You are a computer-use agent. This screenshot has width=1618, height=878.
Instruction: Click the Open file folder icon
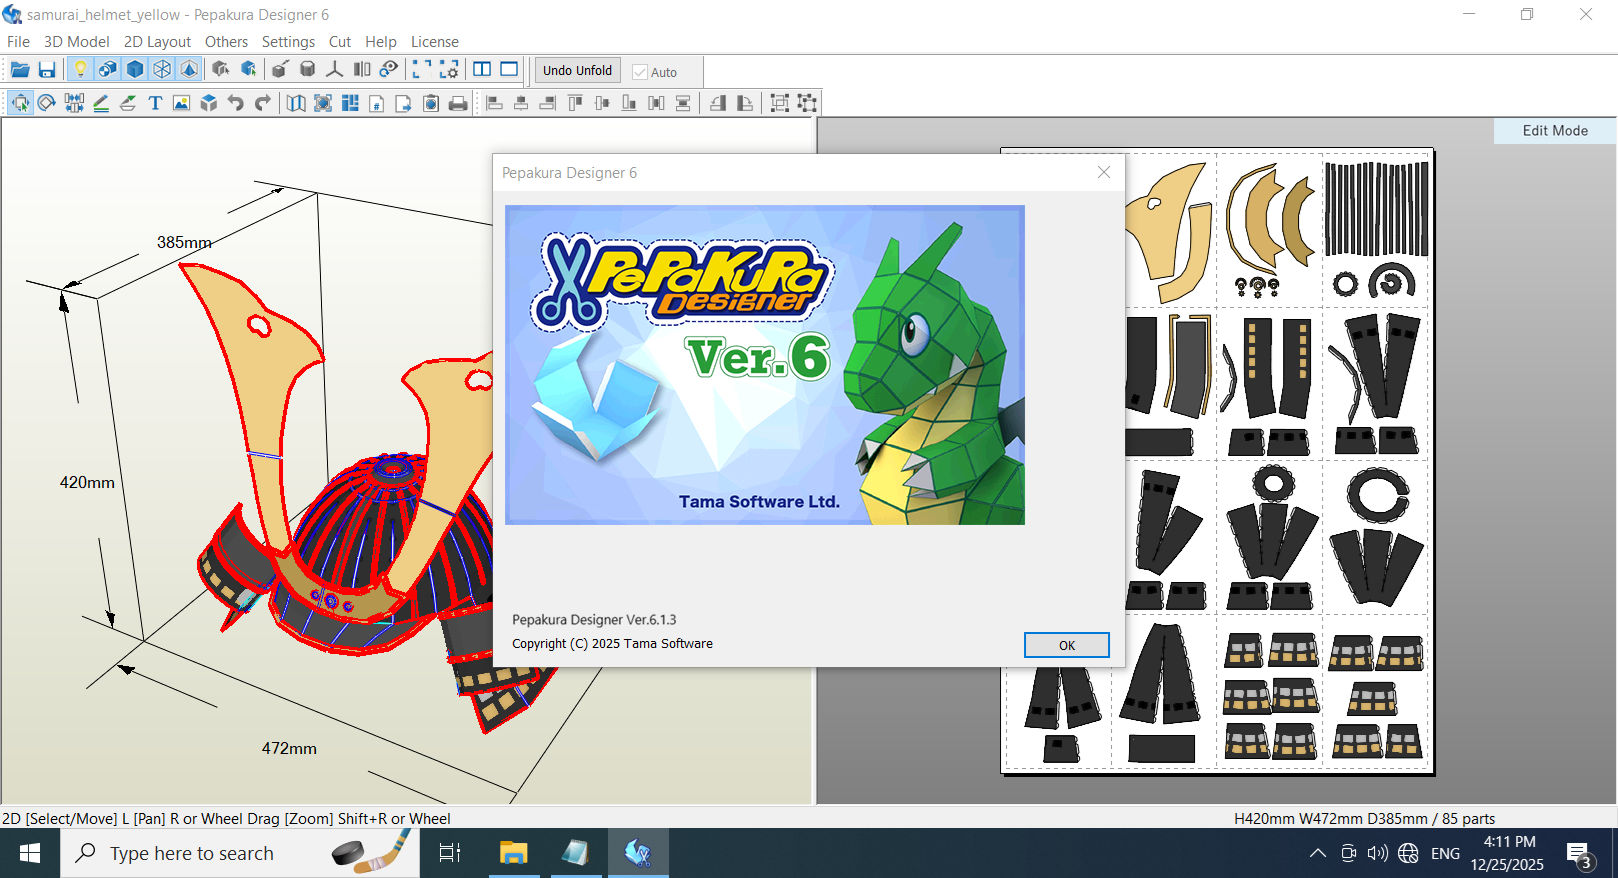coord(19,70)
